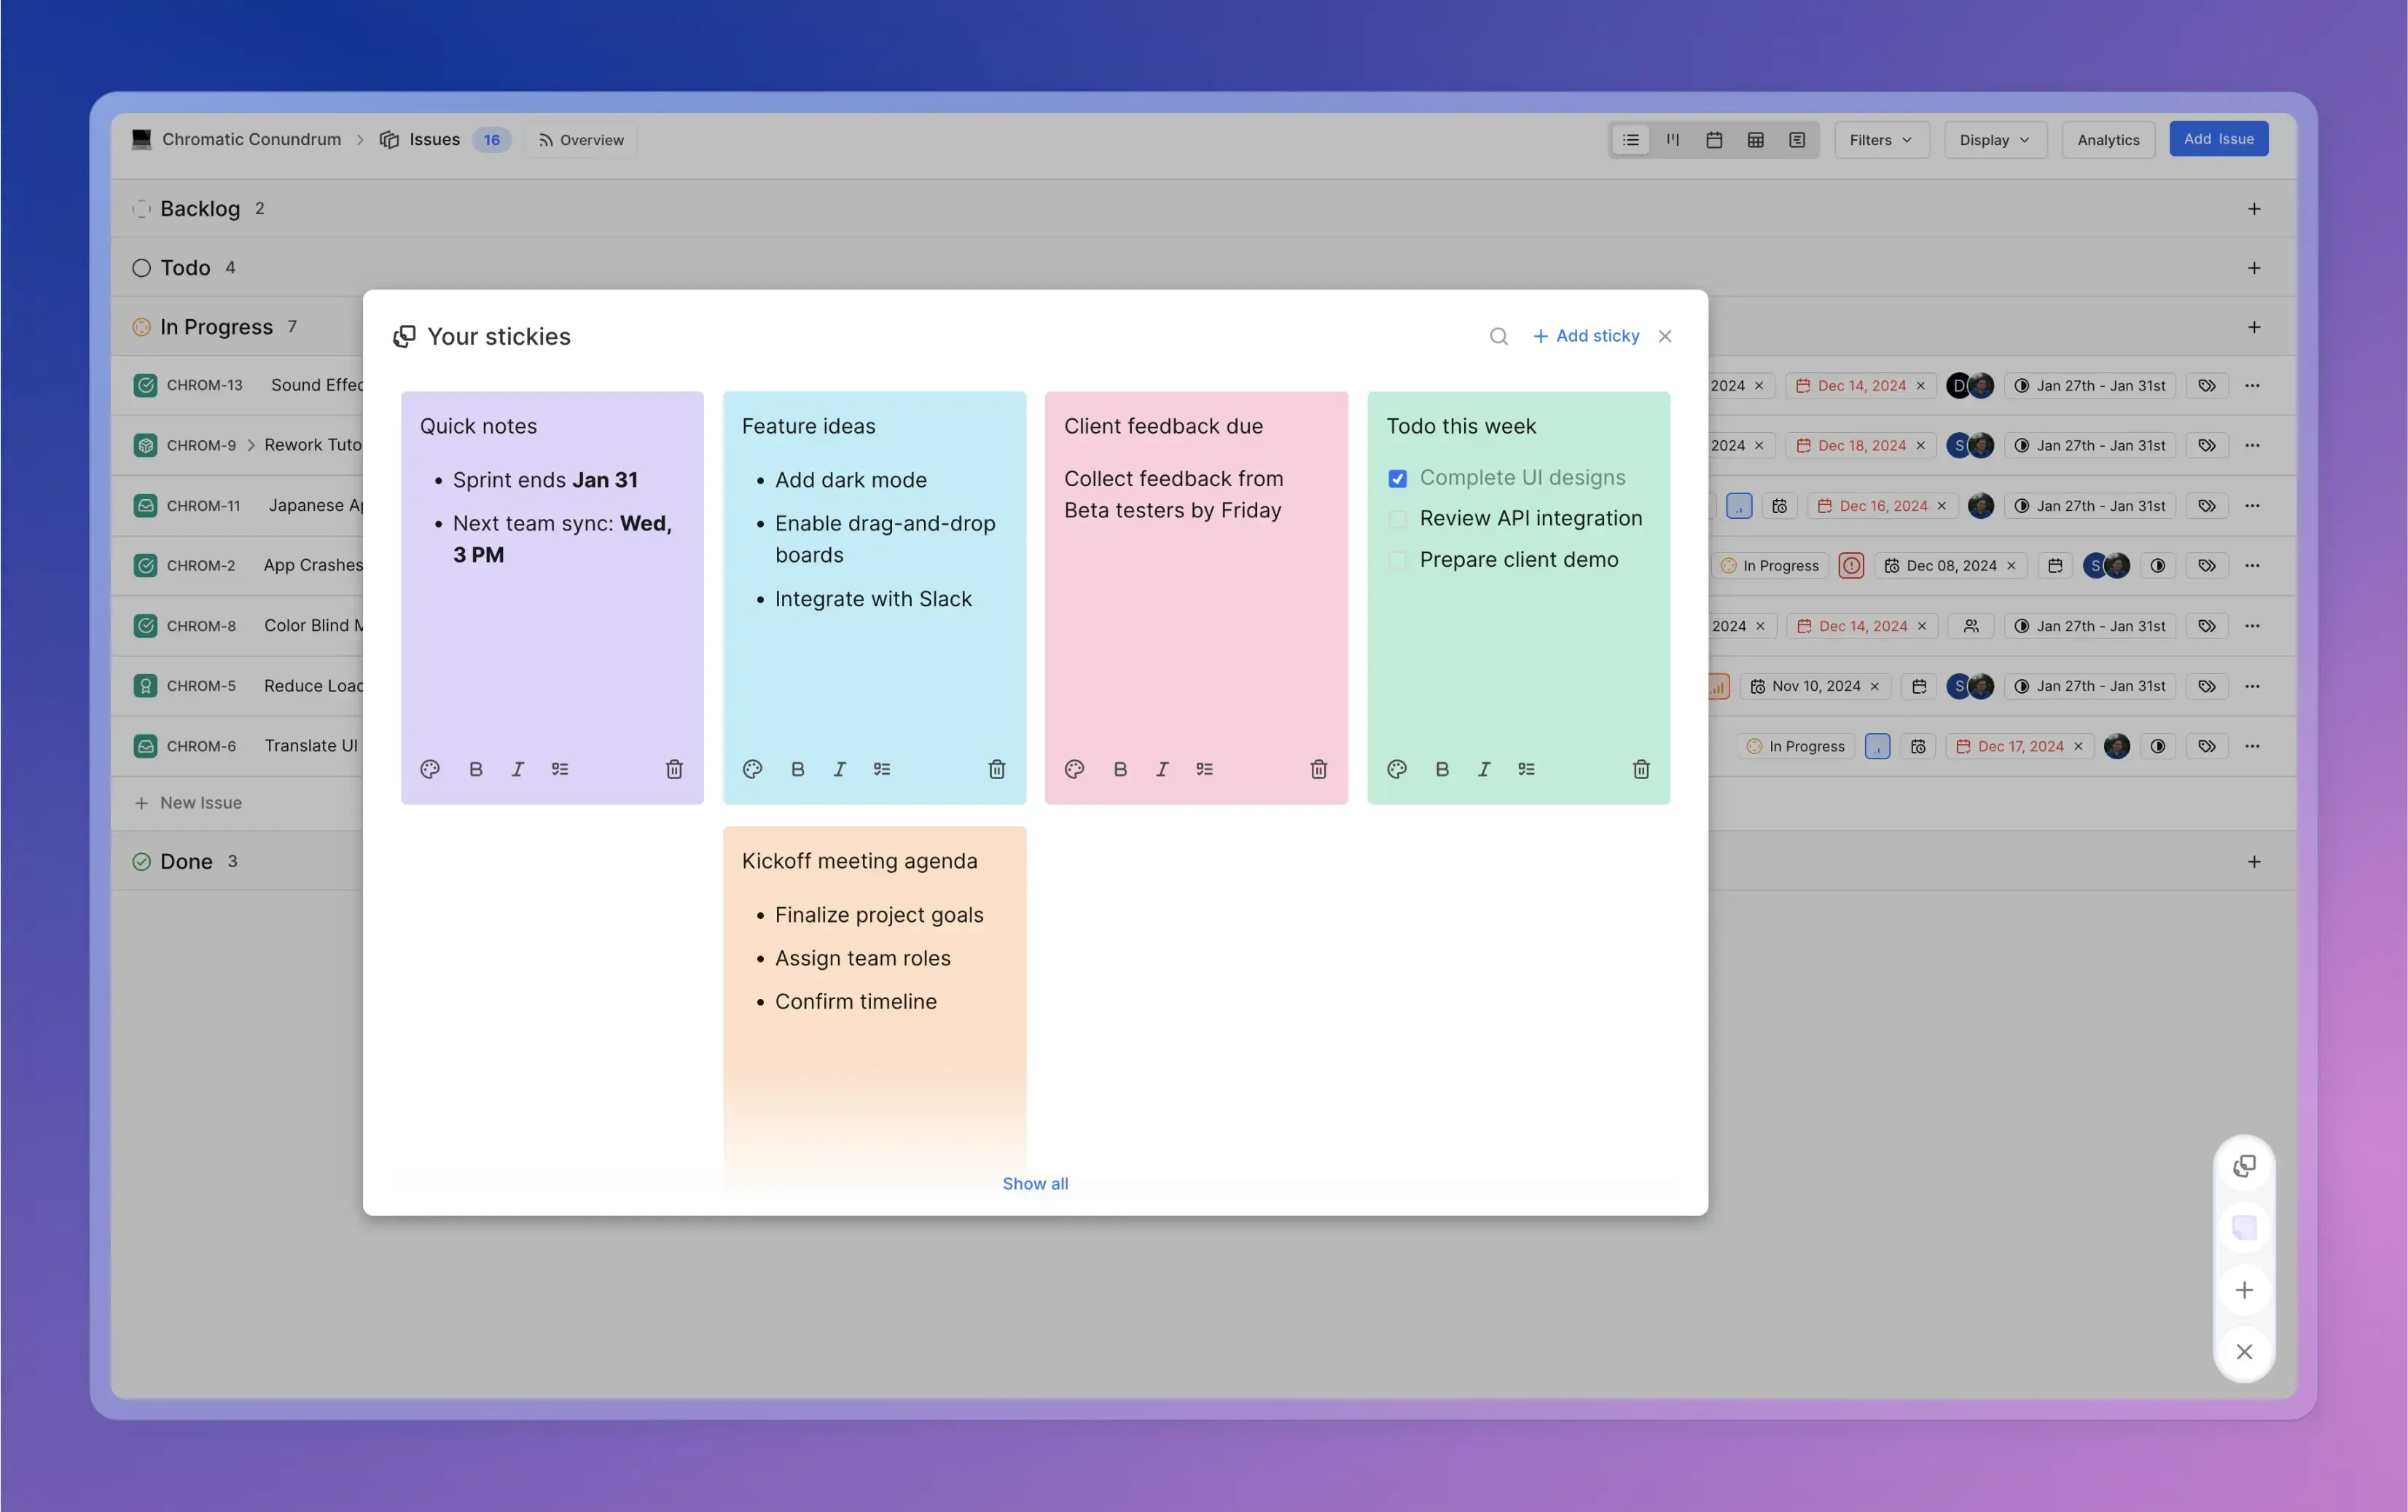Switch to the board view layout
The image size is (2408, 1512).
[x=1672, y=140]
